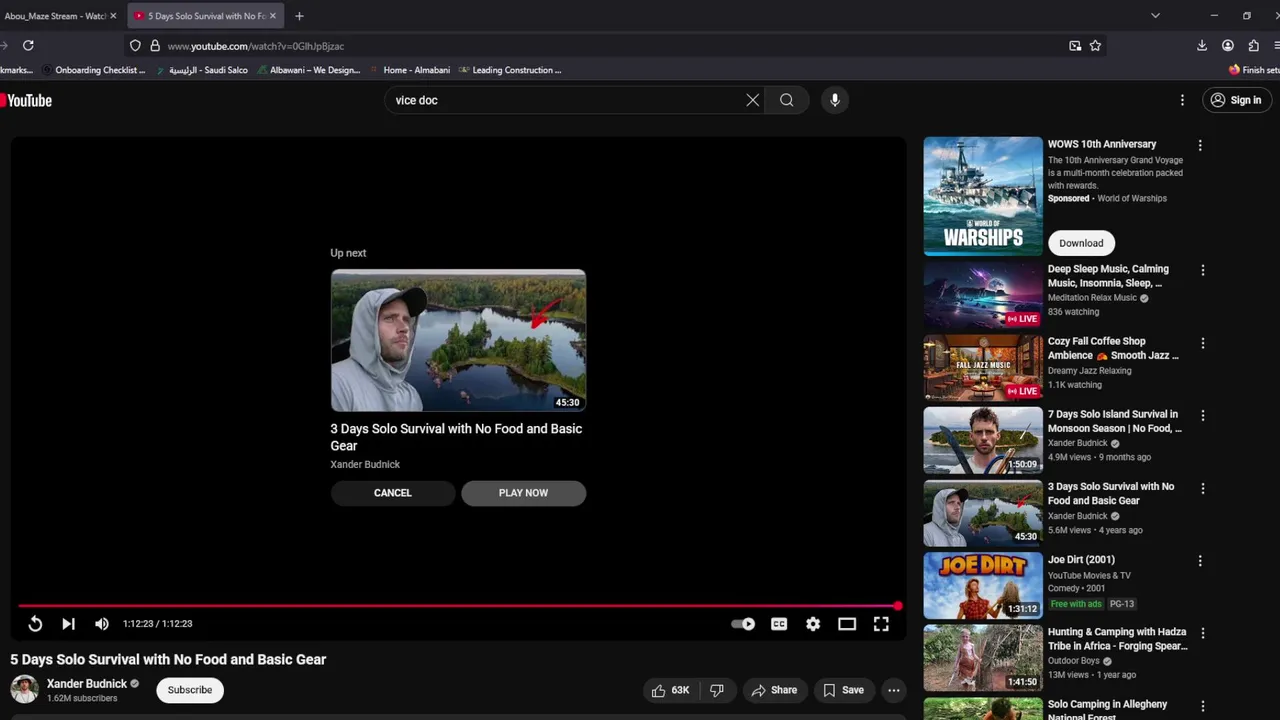Subscribe to Xander Budnick

tap(190, 690)
